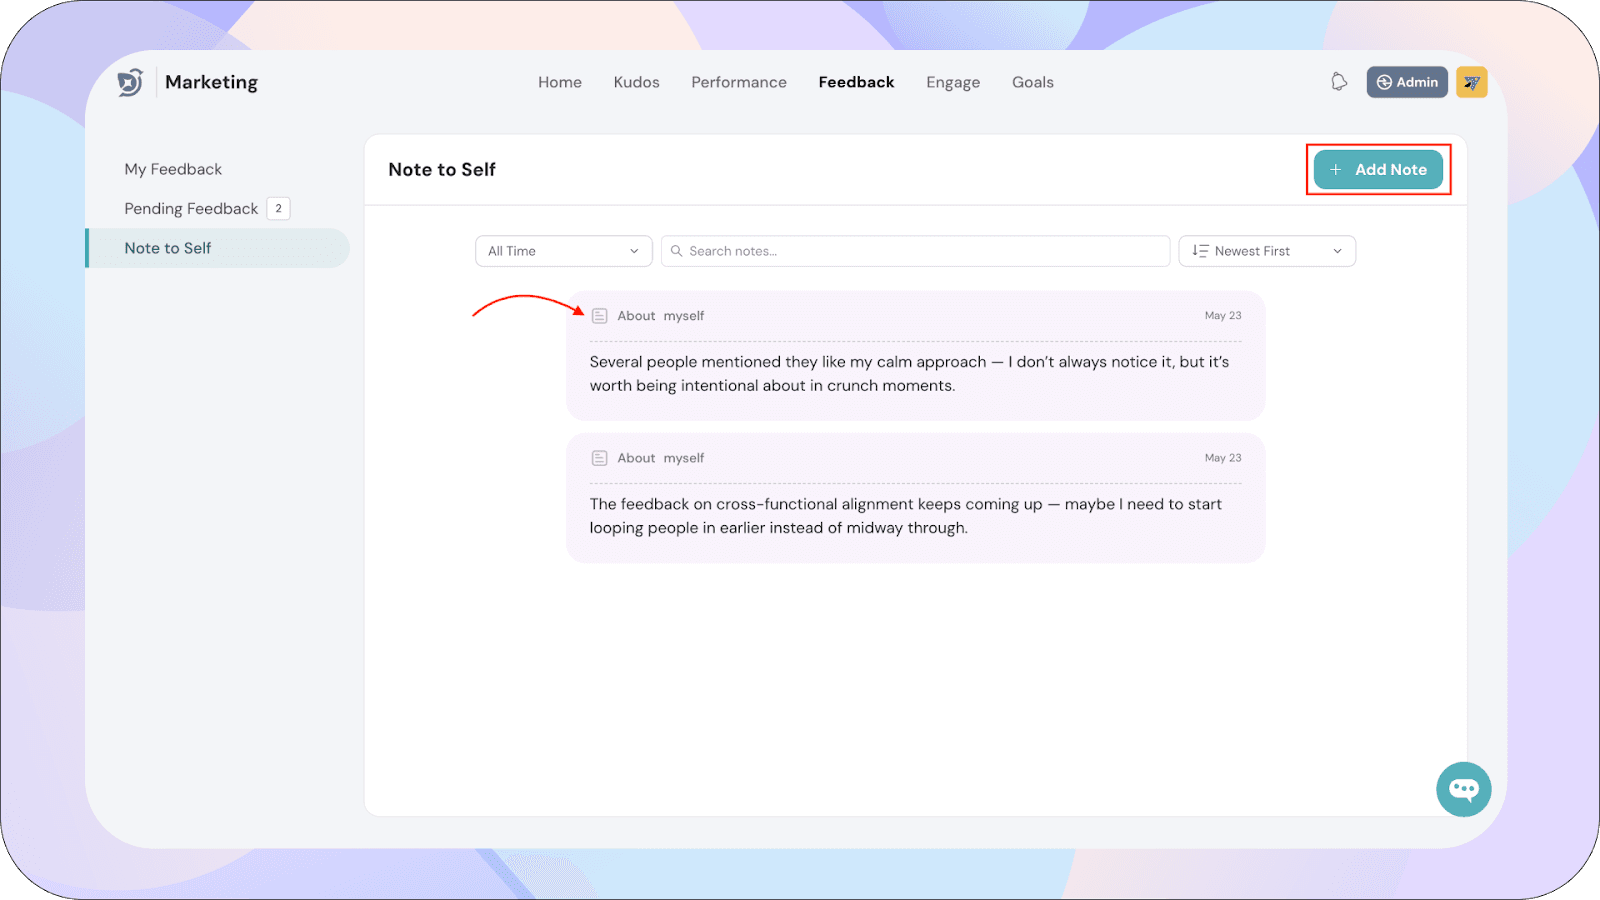
Task: Open the notifications bell icon
Action: tap(1339, 82)
